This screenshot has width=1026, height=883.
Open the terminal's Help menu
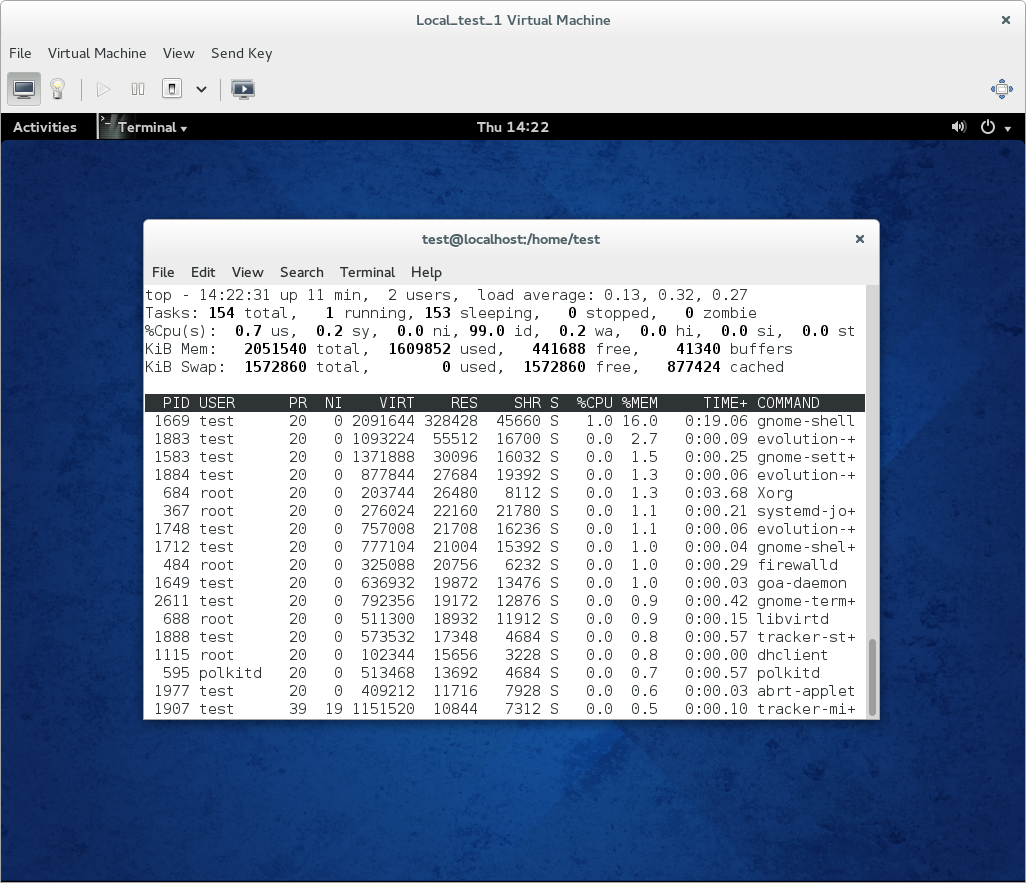(426, 272)
